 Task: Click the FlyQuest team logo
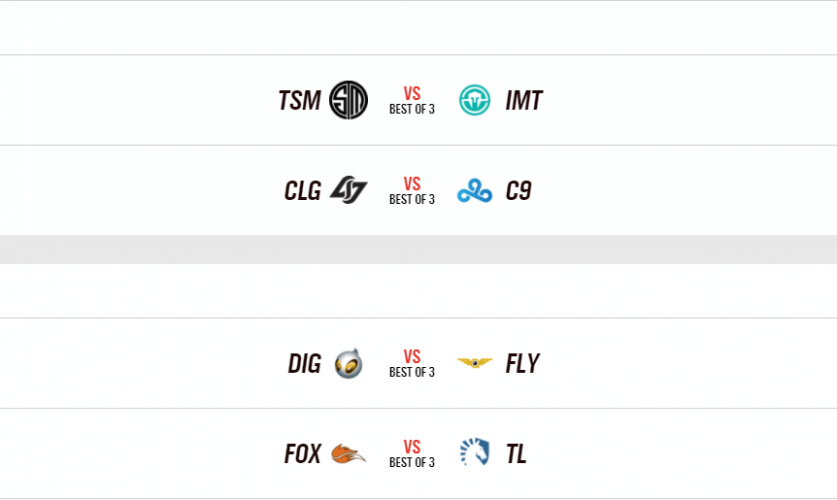[474, 363]
